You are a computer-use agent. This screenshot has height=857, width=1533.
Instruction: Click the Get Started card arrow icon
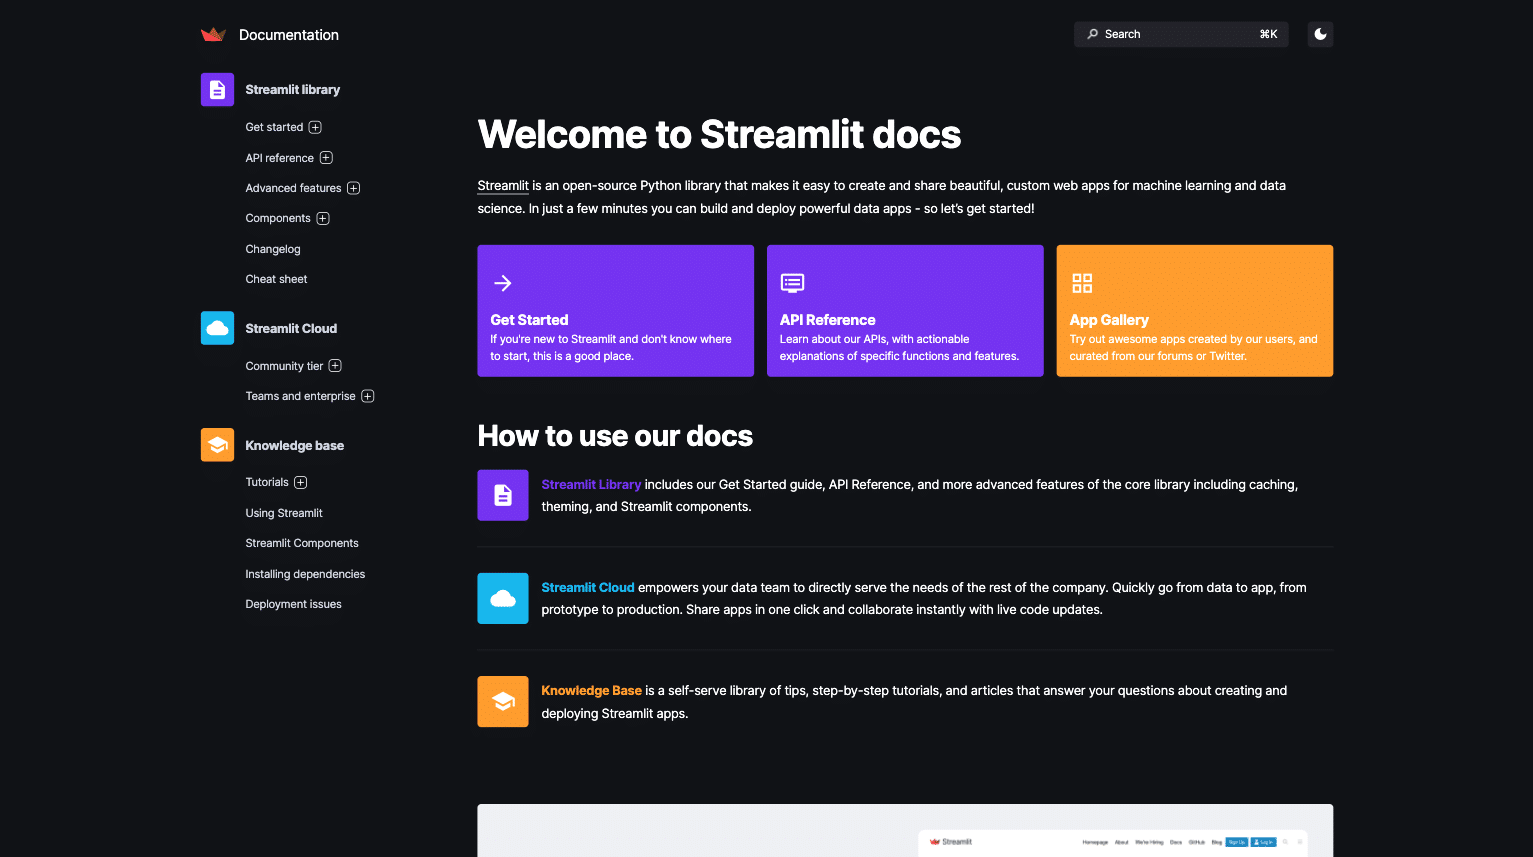click(x=503, y=283)
